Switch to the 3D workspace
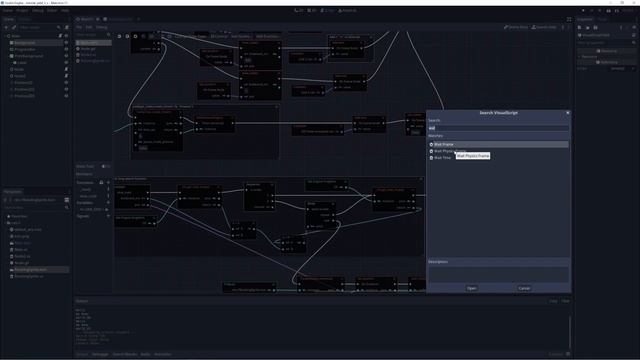Viewport: 640px width, 360px height. [312, 11]
